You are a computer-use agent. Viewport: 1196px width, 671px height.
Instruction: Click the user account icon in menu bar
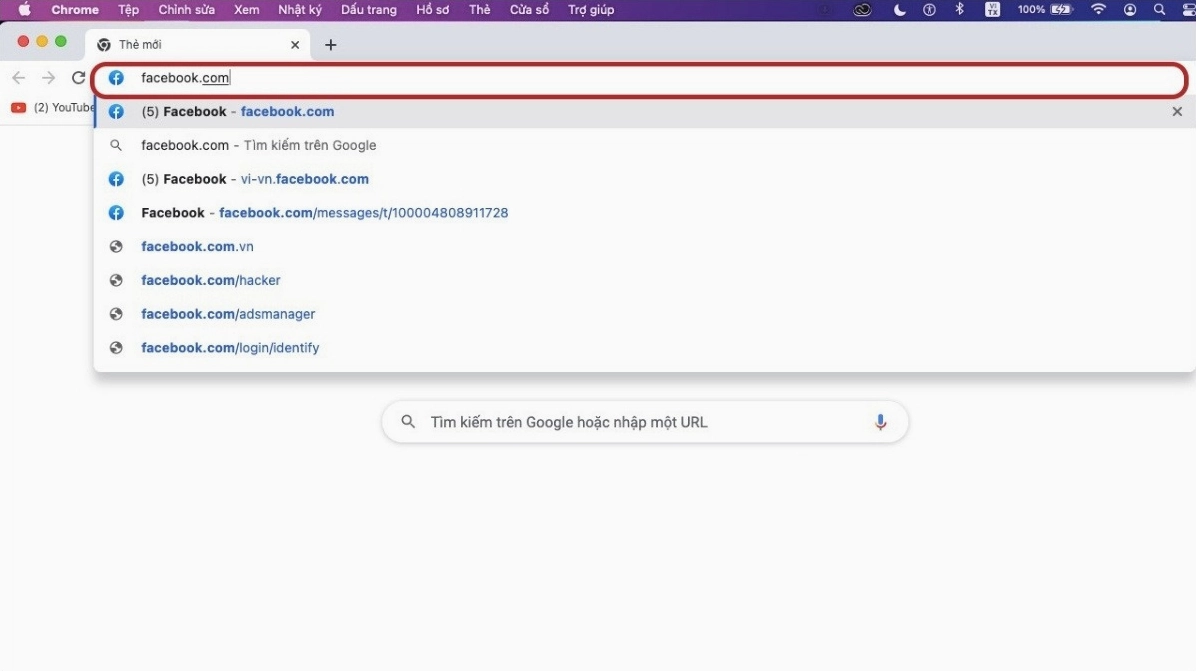[1129, 9]
